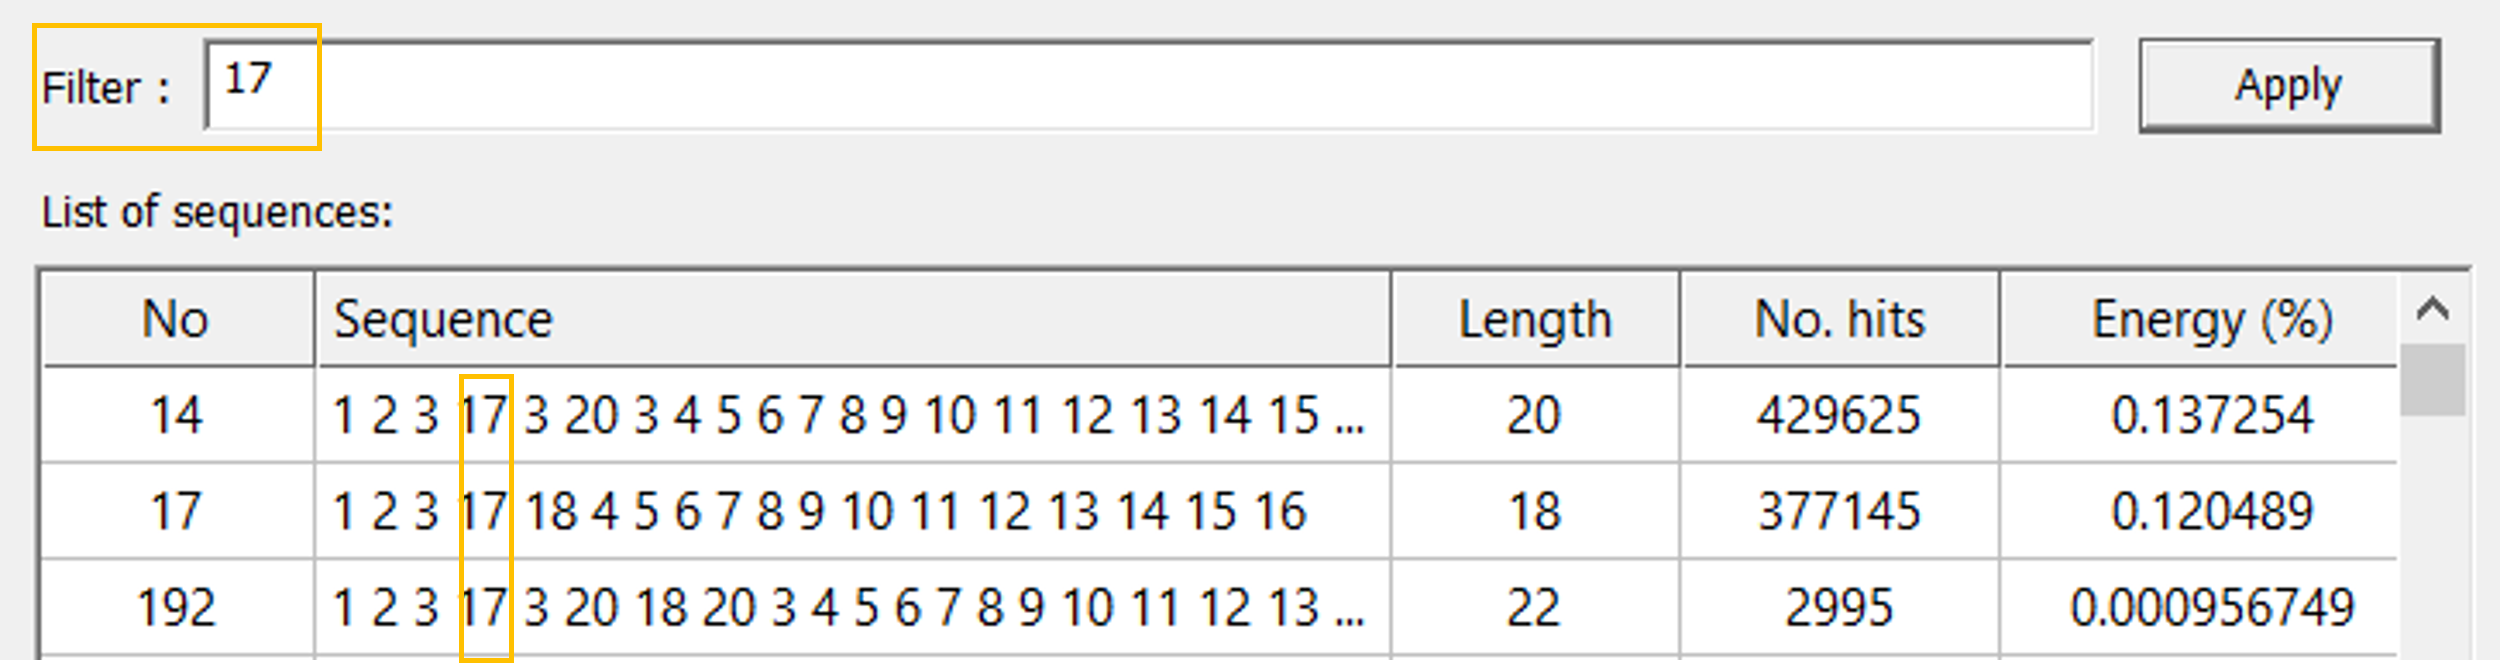The width and height of the screenshot is (2500, 663).
Task: Sort by the No. hits column header
Action: [1840, 320]
